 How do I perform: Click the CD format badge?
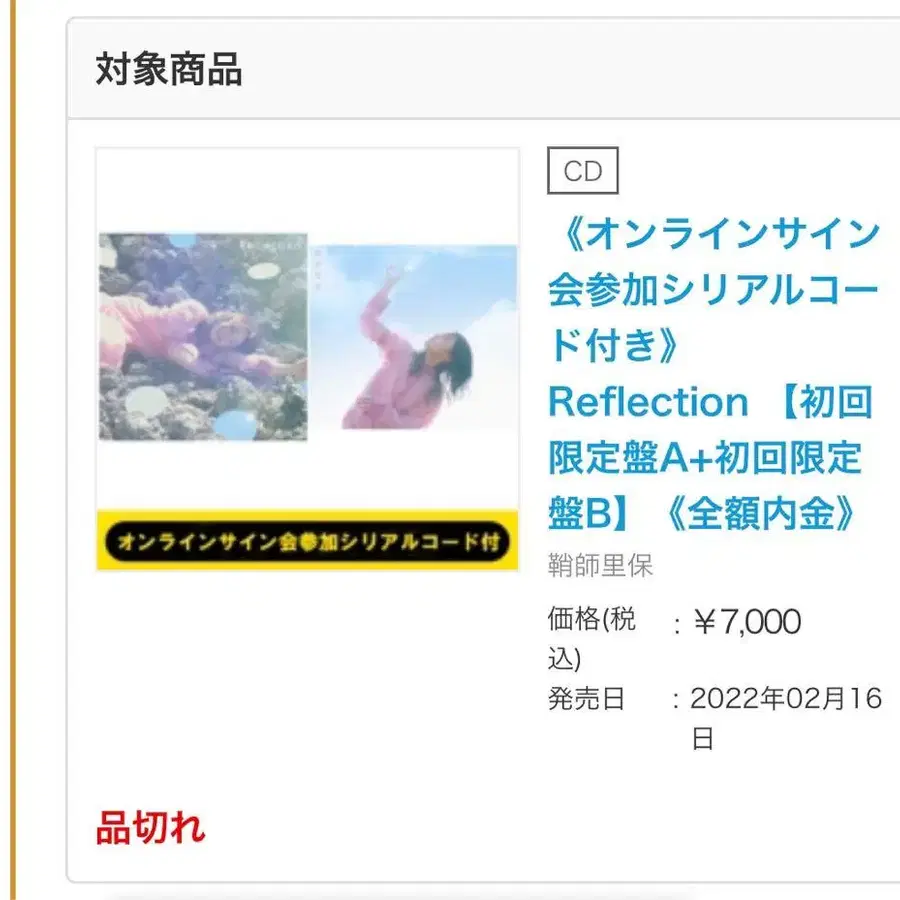[x=583, y=171]
